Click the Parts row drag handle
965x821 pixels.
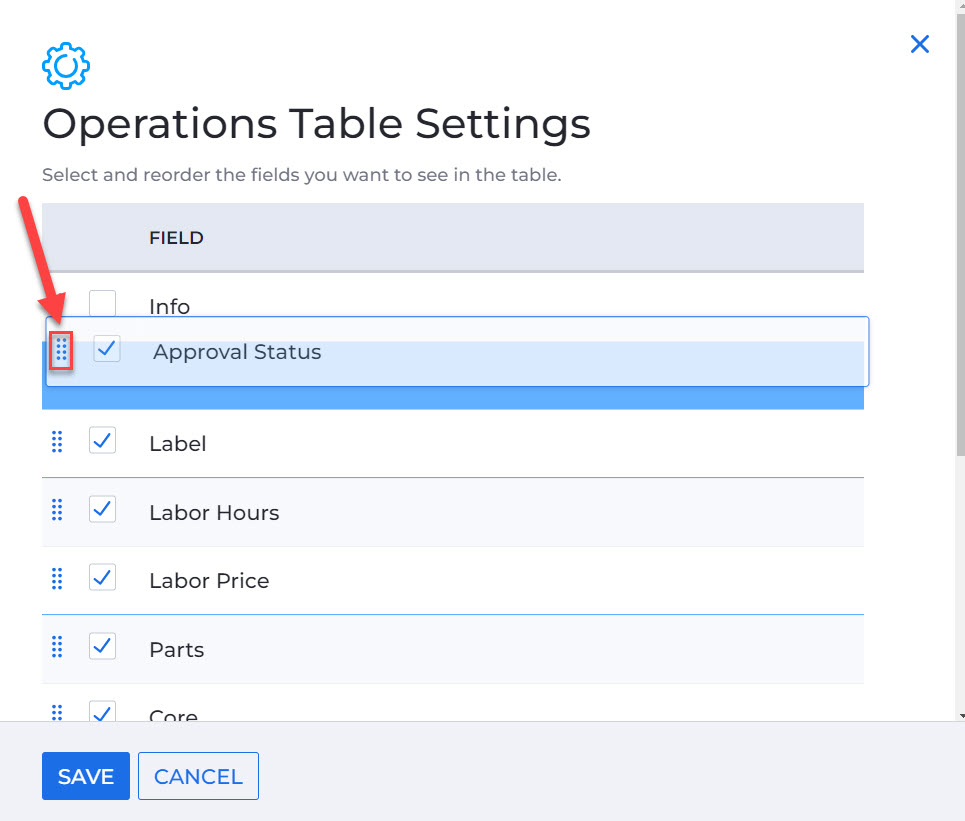click(57, 646)
